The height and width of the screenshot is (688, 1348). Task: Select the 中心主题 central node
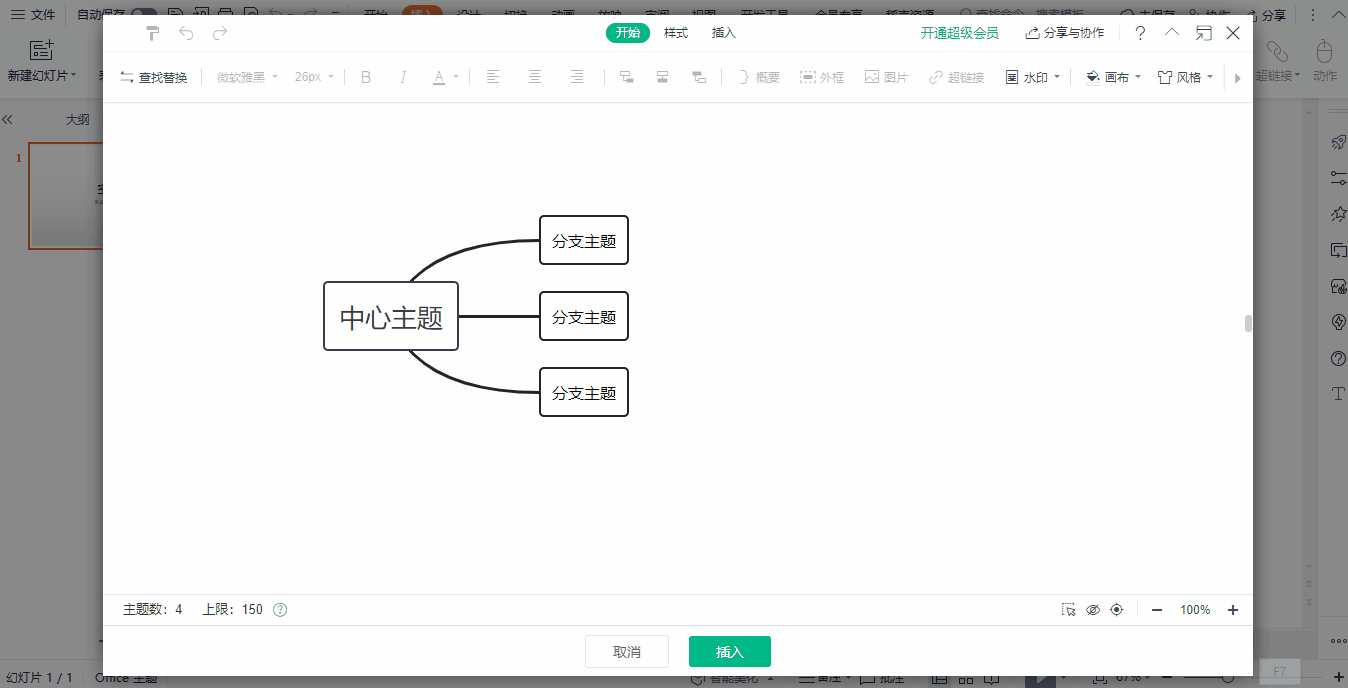click(x=391, y=317)
